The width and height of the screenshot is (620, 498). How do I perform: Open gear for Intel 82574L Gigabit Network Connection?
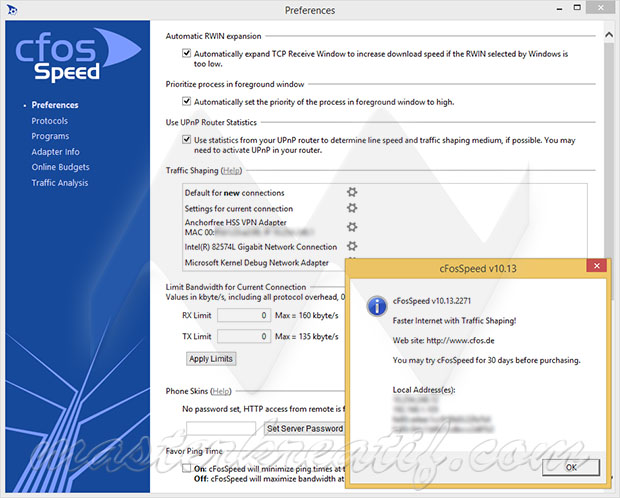(352, 246)
